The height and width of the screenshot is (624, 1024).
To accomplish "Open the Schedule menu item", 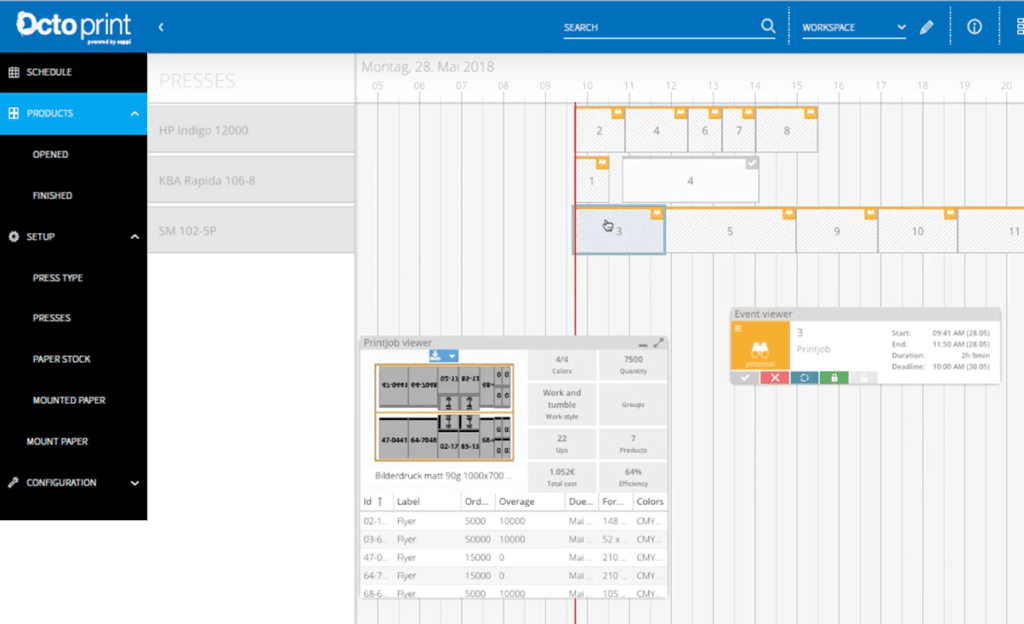I will (x=49, y=72).
